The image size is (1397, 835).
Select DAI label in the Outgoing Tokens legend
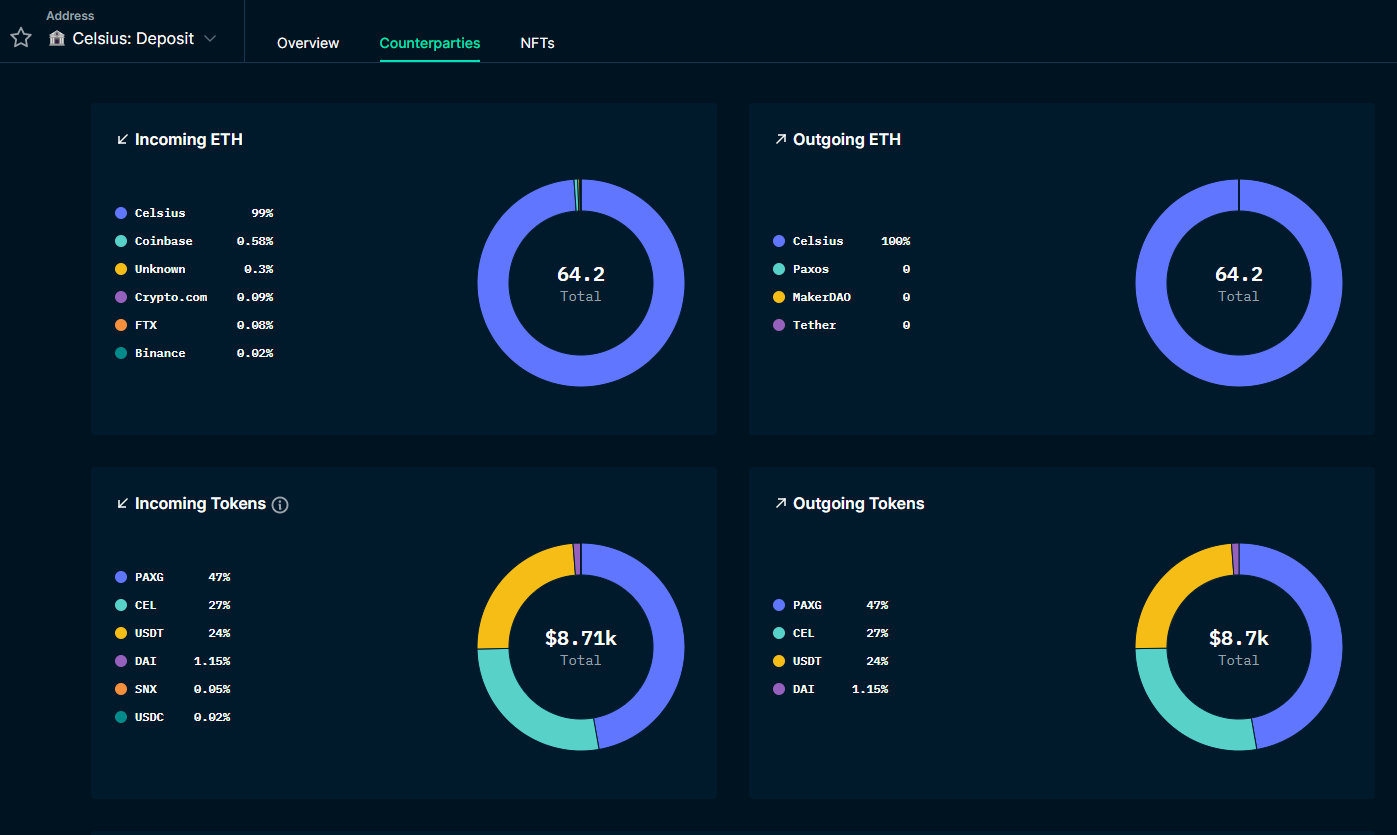[x=804, y=689]
